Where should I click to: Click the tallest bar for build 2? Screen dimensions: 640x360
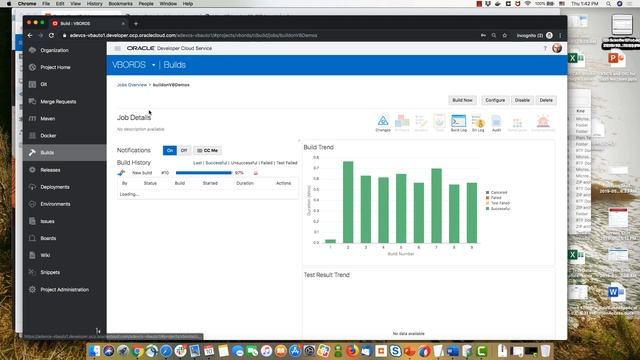[x=348, y=202]
